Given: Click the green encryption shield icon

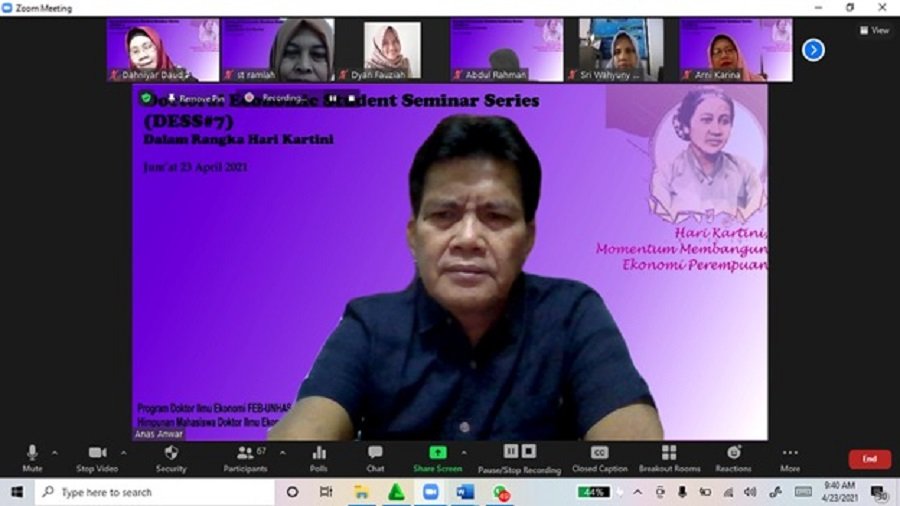Looking at the screenshot, I should tap(146, 98).
